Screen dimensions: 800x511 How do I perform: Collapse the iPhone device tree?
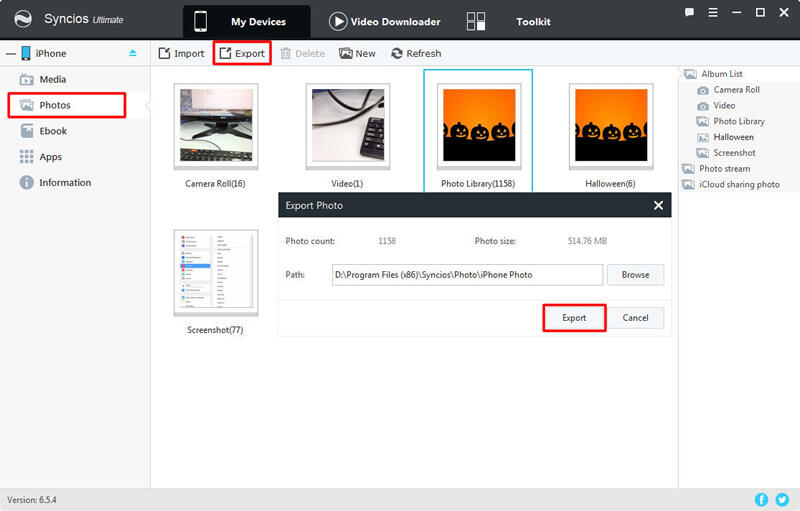pyautogui.click(x=9, y=53)
